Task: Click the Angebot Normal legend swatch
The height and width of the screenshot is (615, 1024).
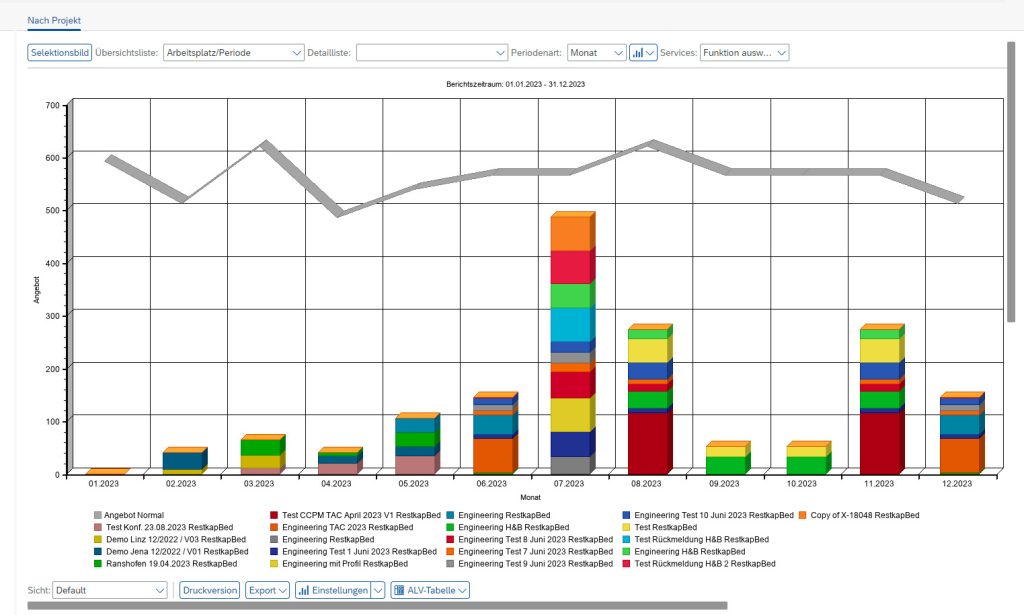Action: click(98, 515)
